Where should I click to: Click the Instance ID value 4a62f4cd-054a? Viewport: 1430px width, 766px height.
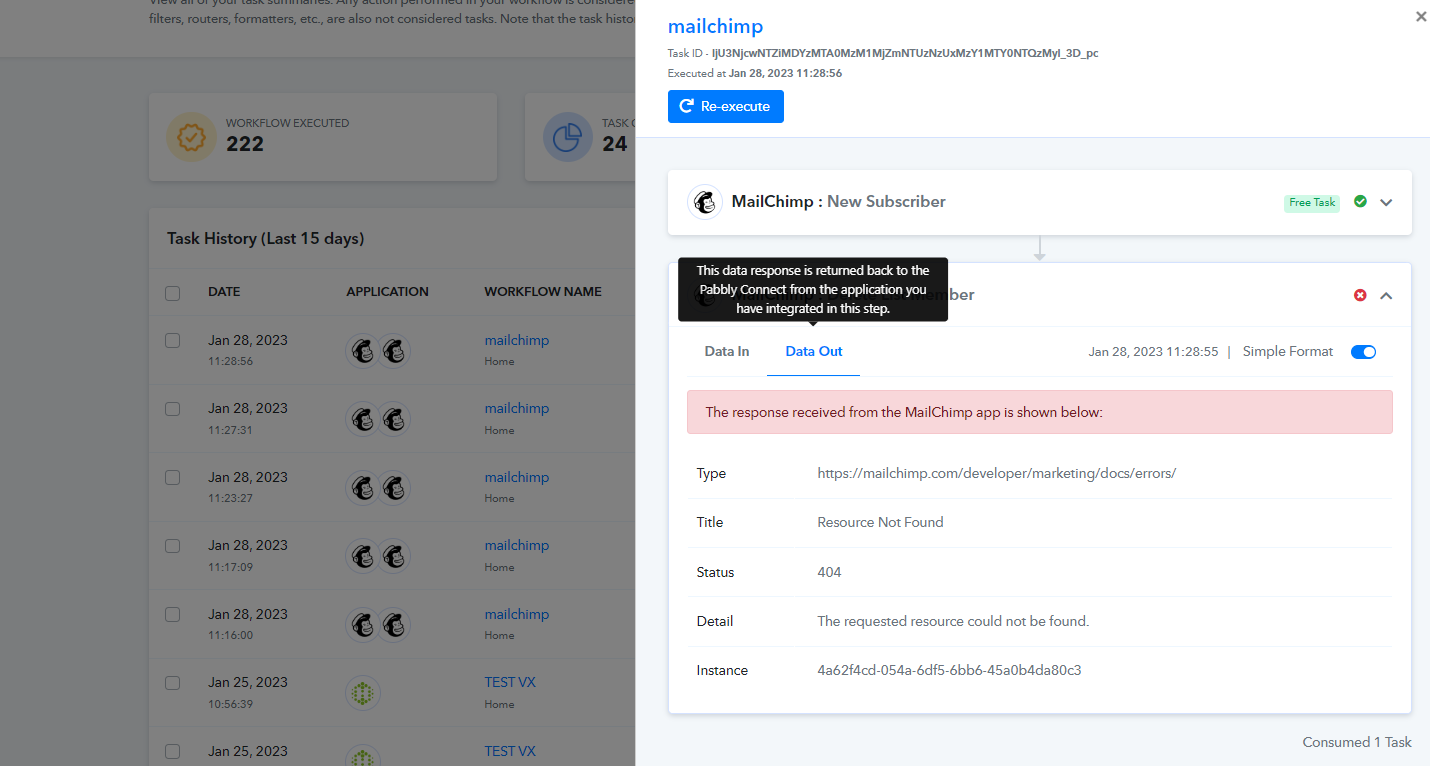pos(949,670)
